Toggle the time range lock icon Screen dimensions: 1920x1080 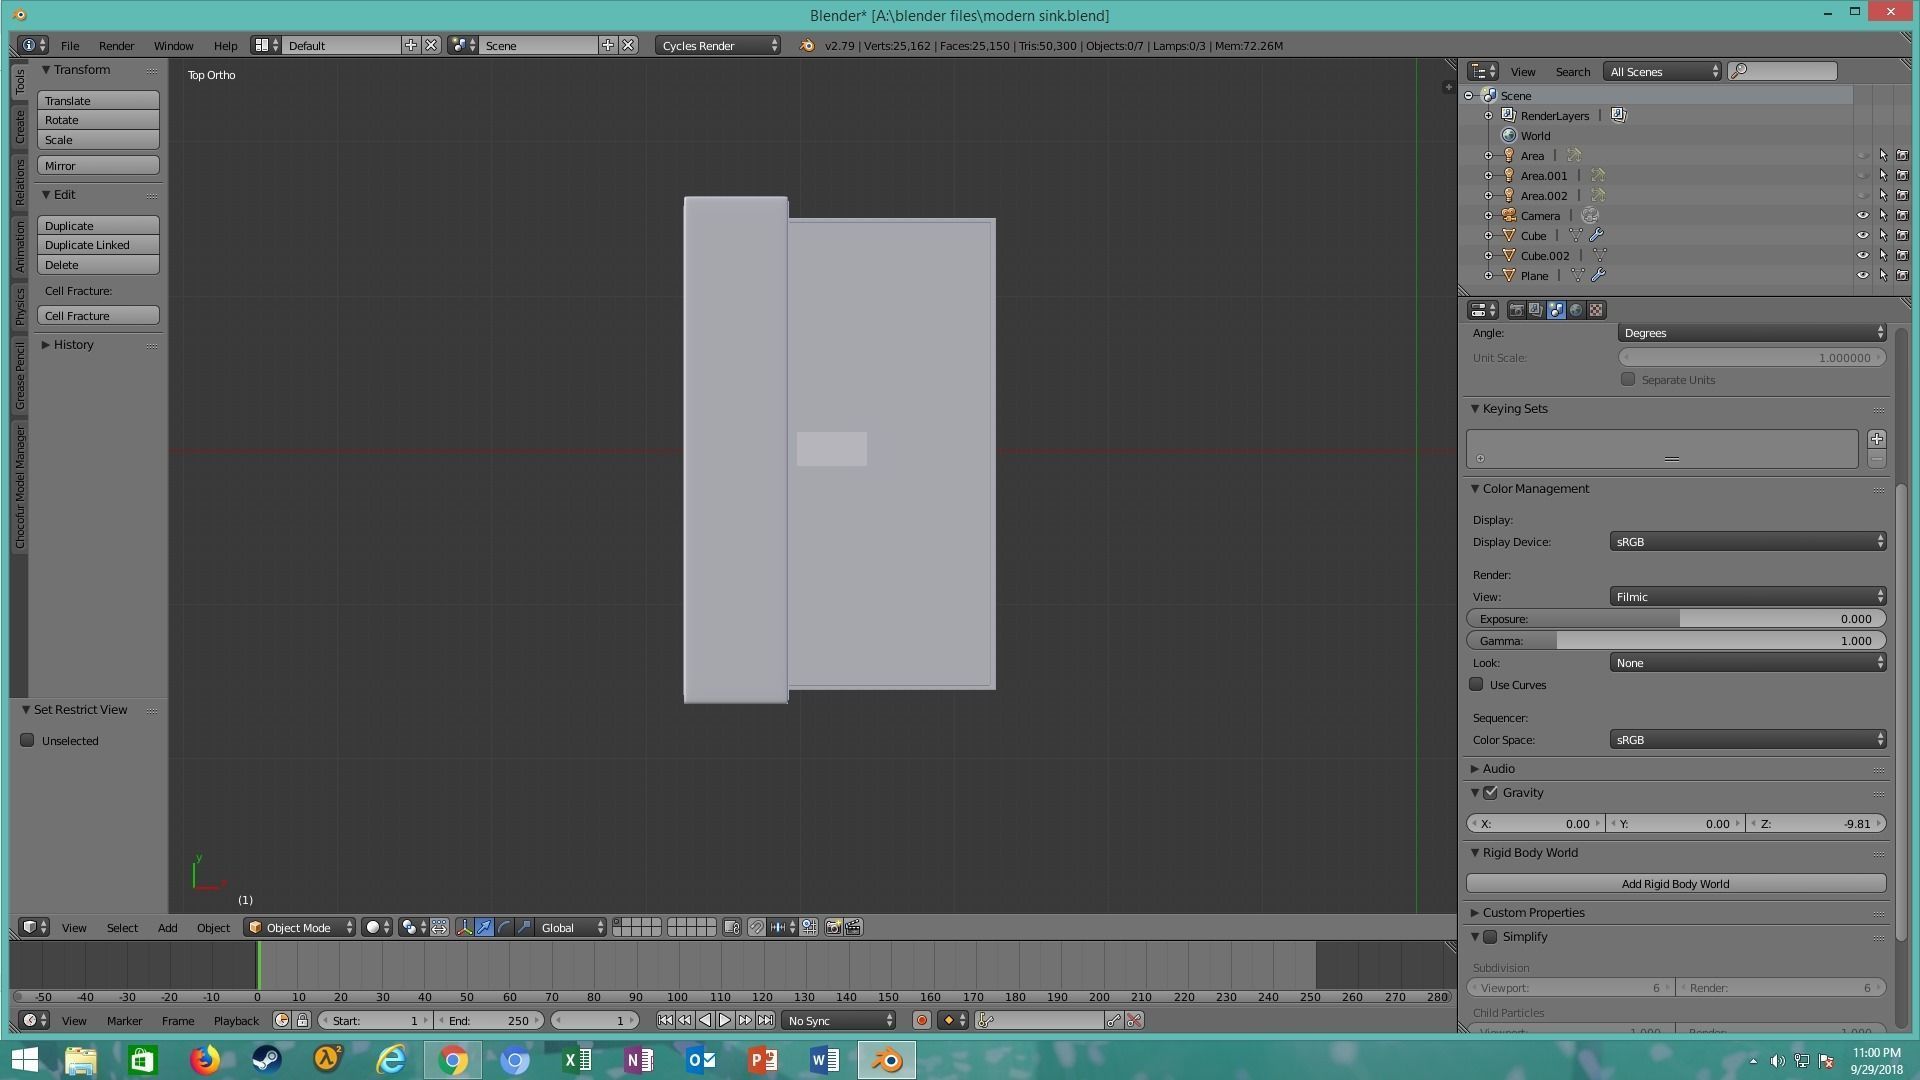tap(302, 1021)
